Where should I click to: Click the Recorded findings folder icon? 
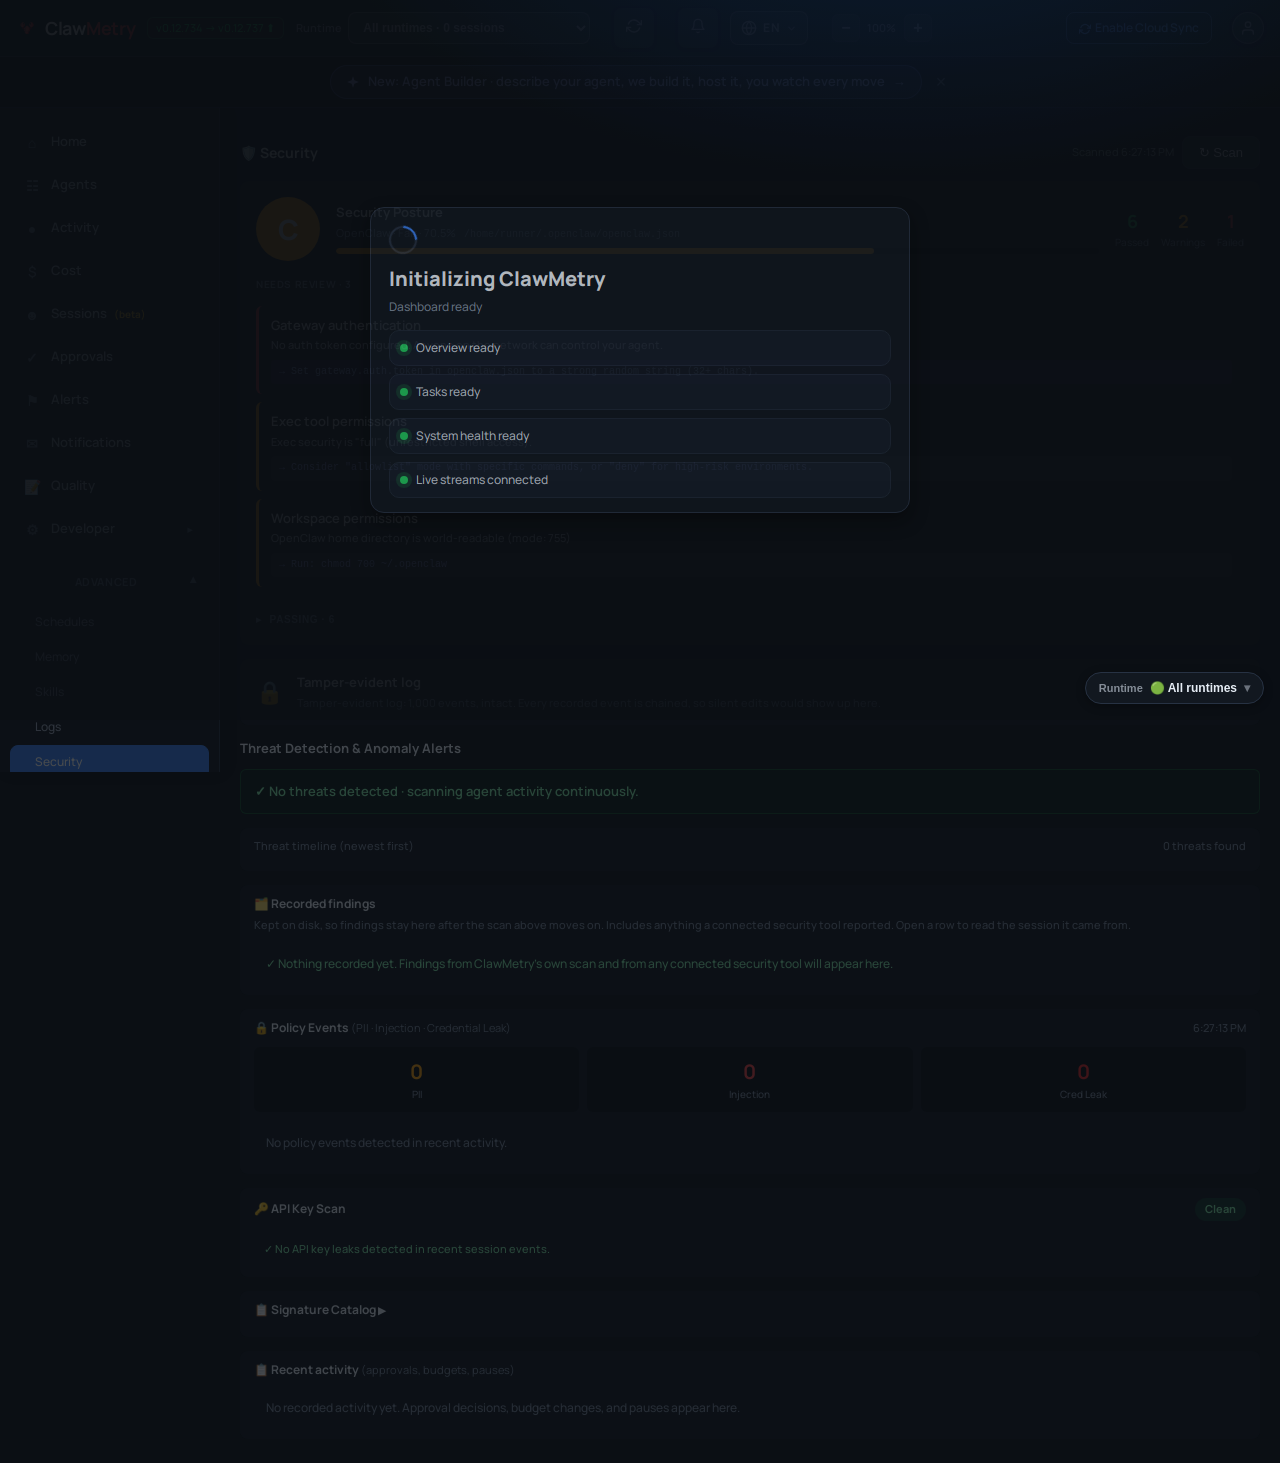pyautogui.click(x=261, y=904)
